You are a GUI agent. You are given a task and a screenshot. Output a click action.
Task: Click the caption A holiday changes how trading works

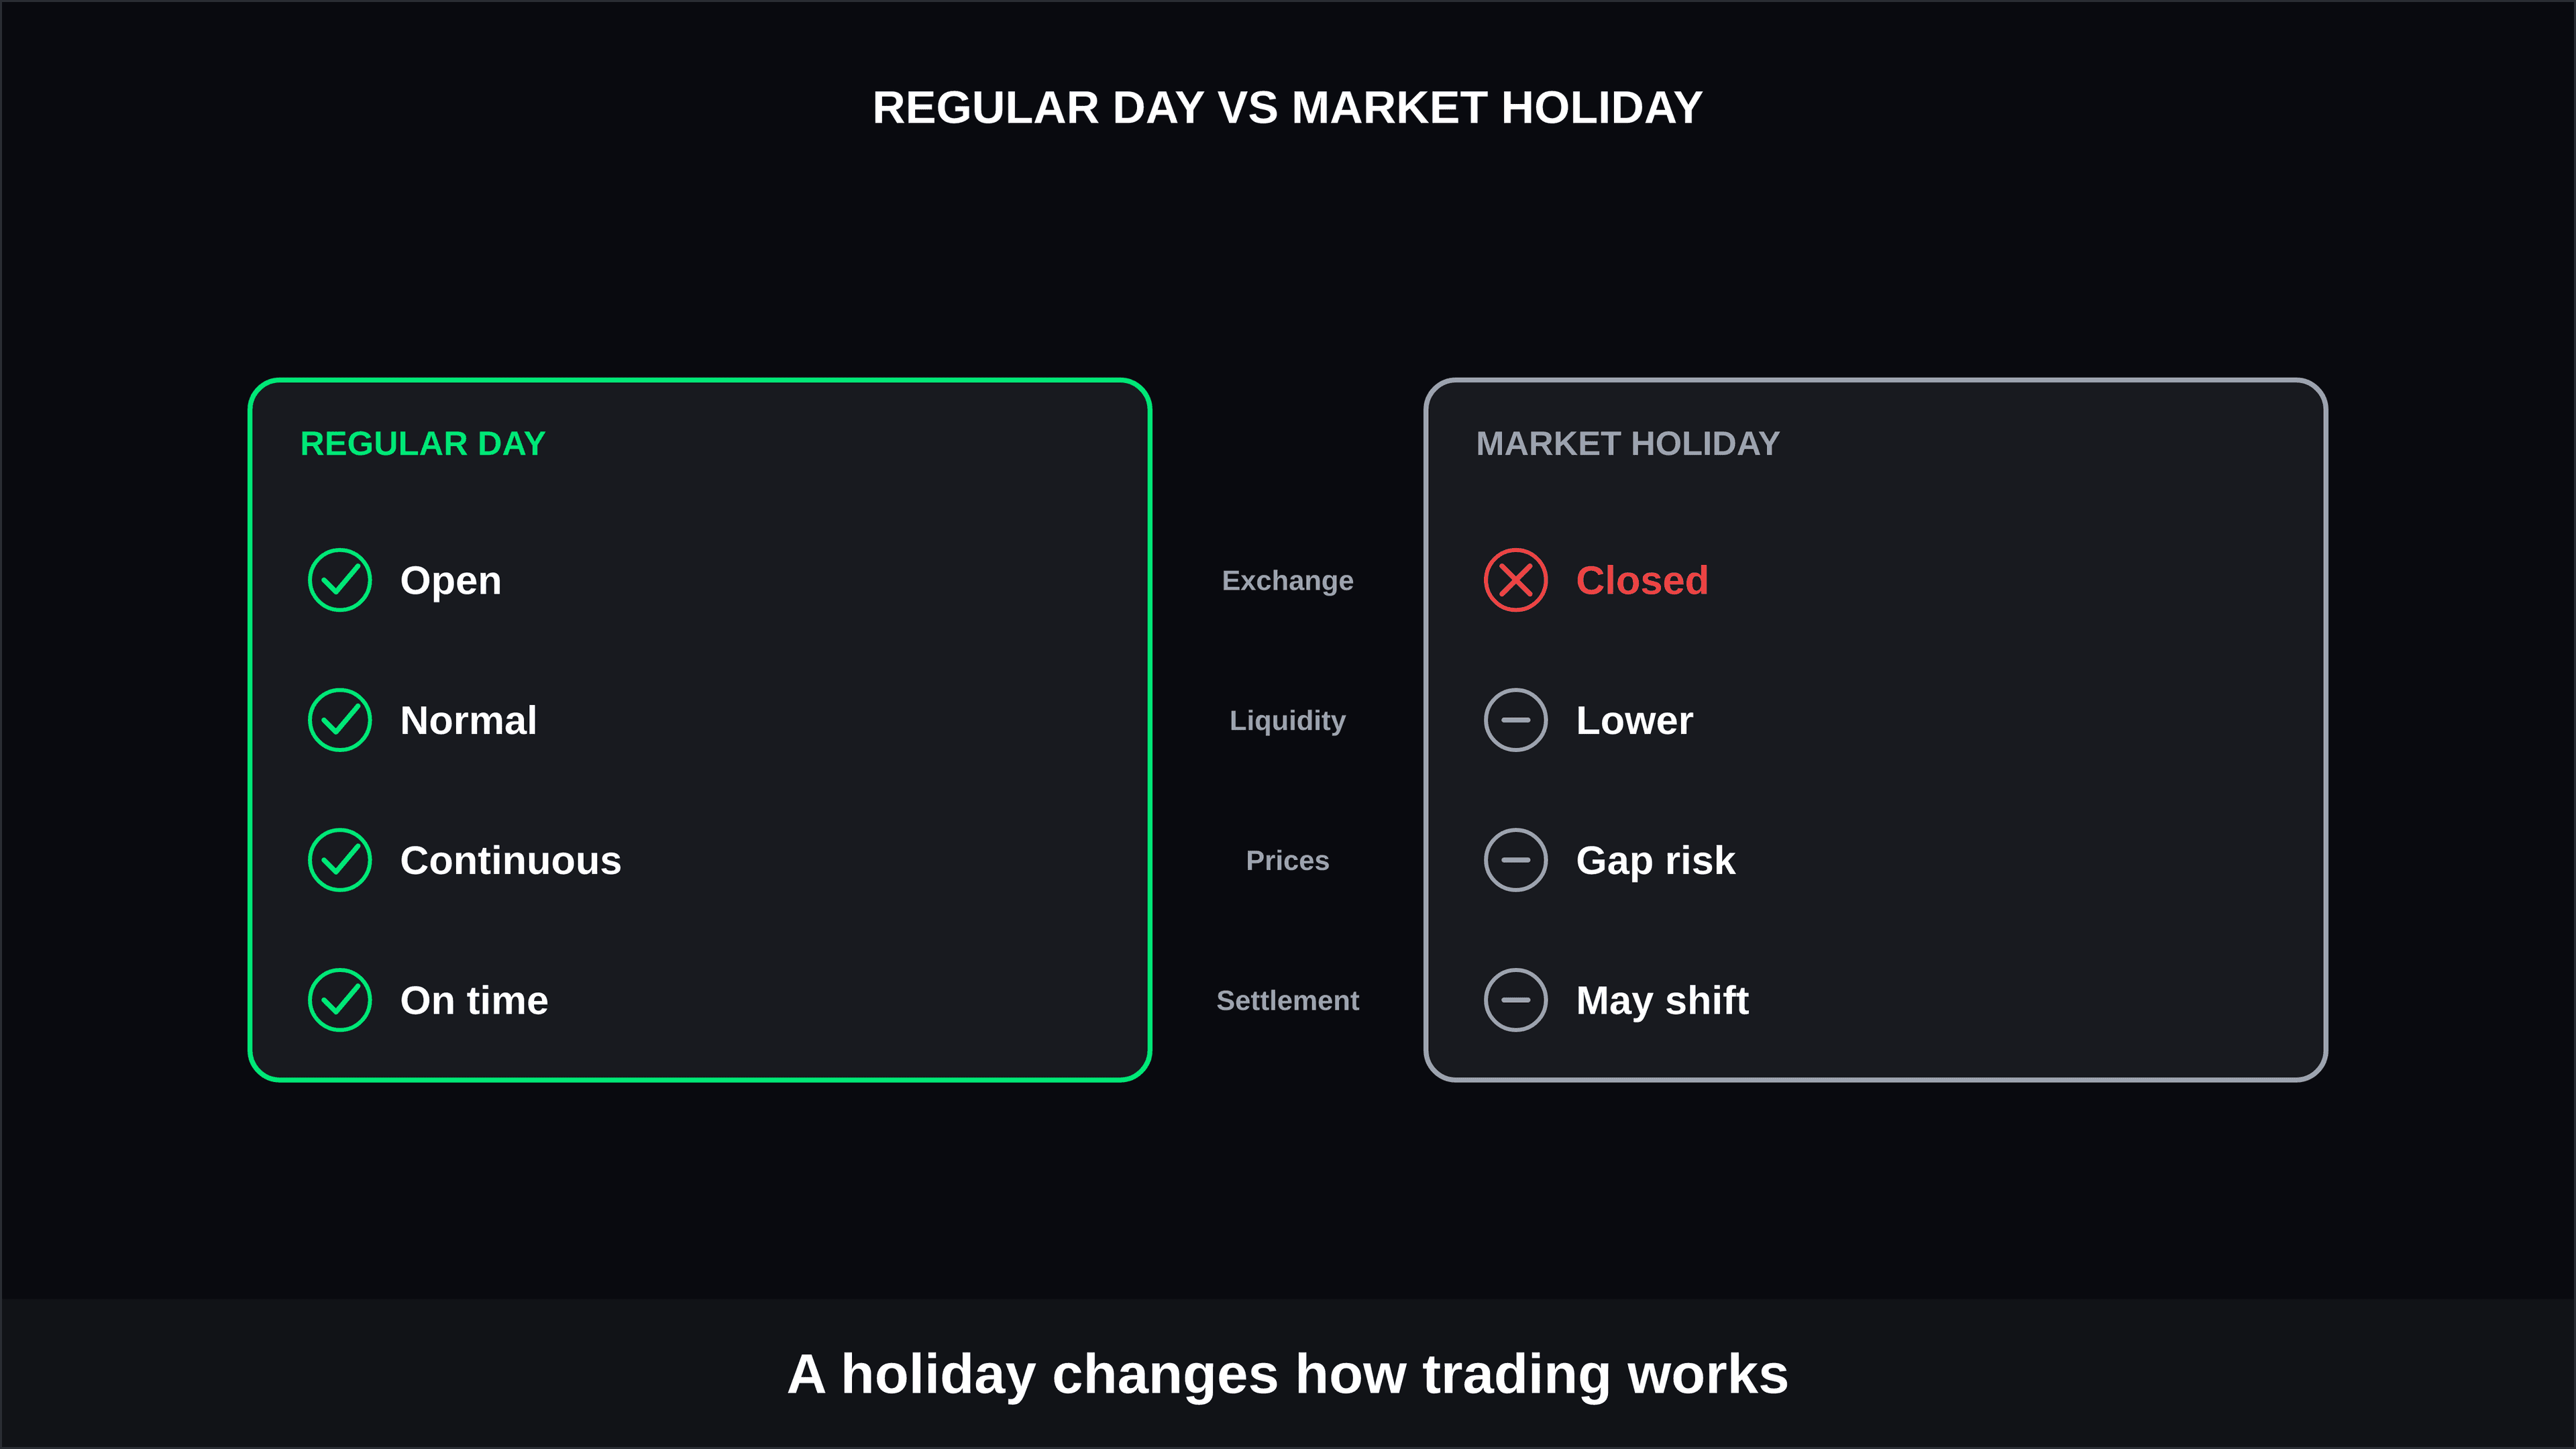click(x=1288, y=1375)
